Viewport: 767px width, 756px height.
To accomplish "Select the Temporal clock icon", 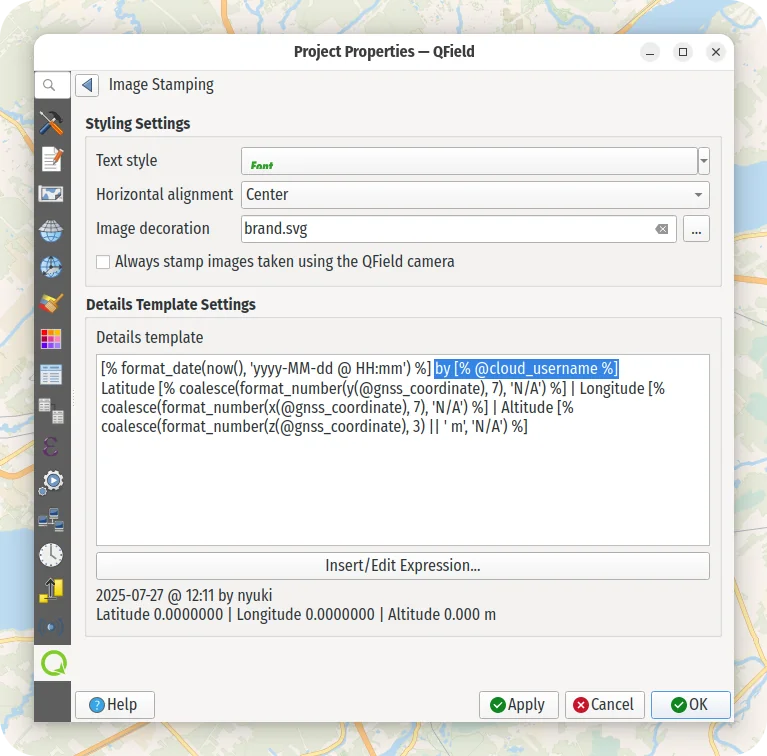I will click(x=51, y=554).
